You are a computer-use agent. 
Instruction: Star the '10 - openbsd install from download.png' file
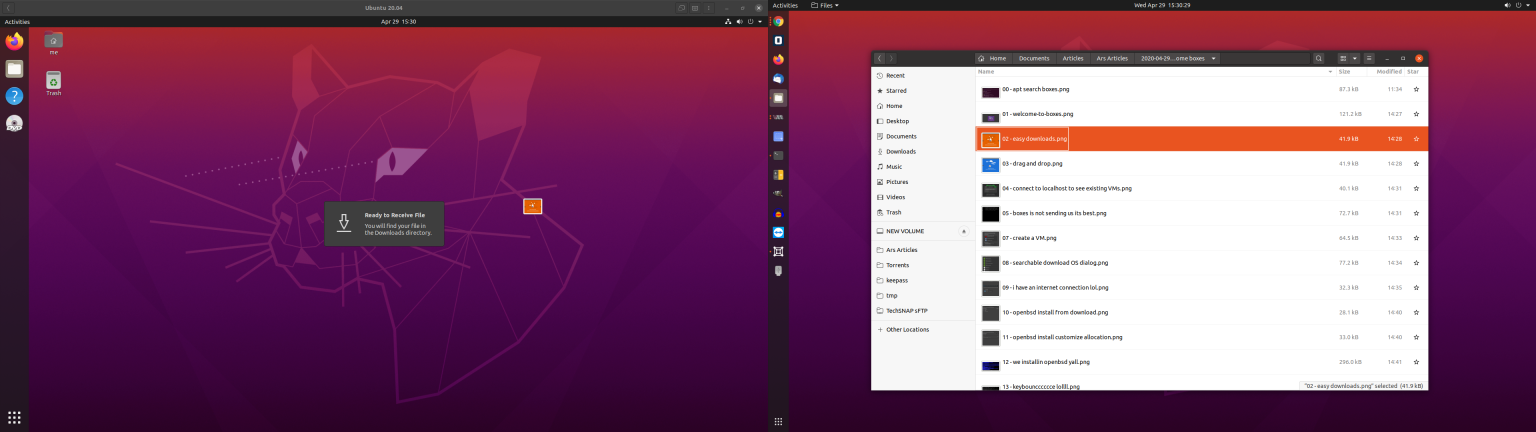(1416, 312)
